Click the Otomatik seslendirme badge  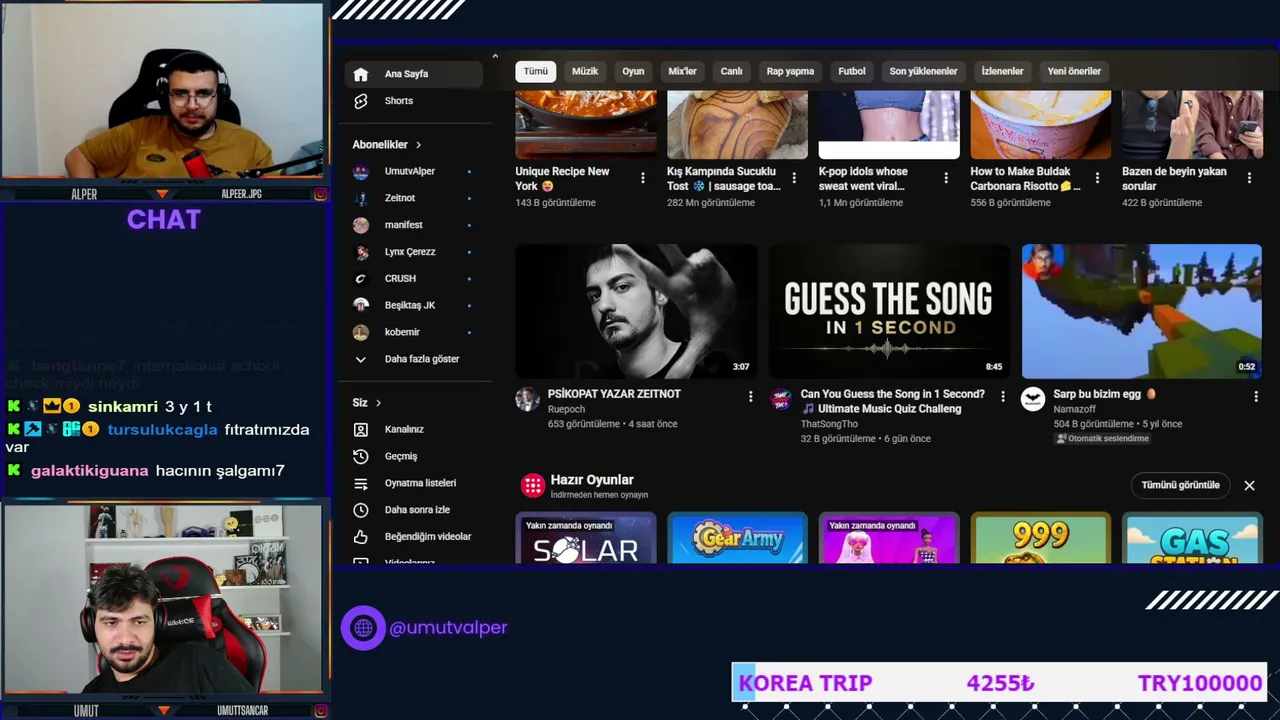[x=1102, y=439]
